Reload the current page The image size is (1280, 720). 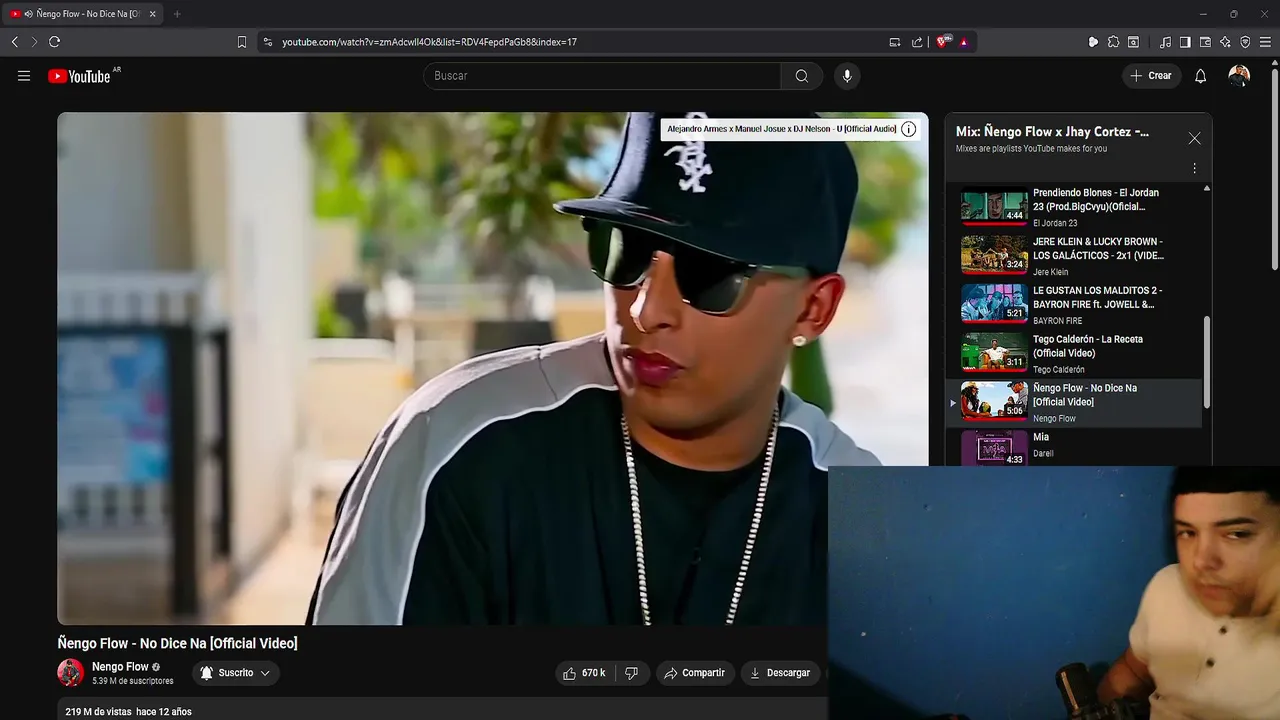(55, 42)
